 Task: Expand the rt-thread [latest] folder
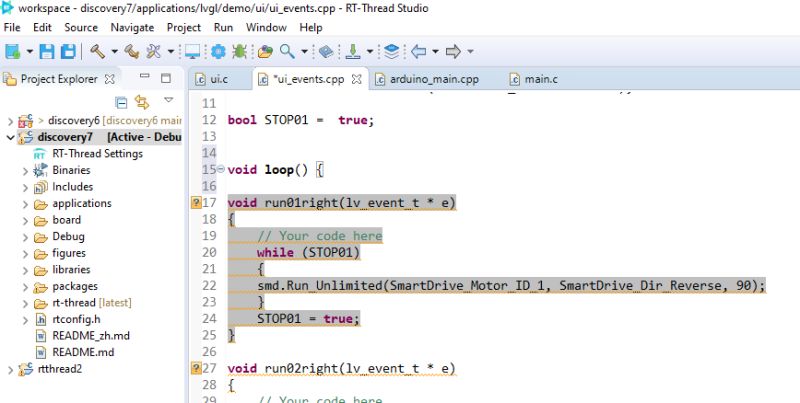(x=25, y=304)
